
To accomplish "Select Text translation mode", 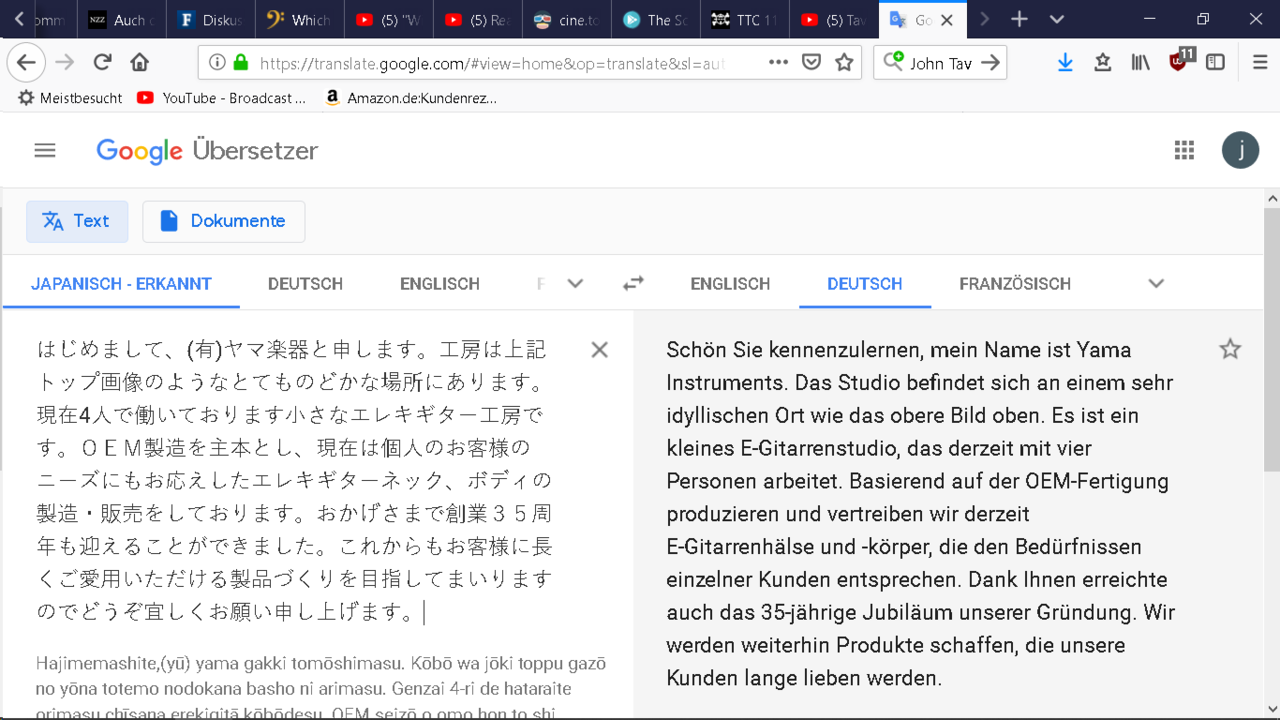I will coord(77,221).
